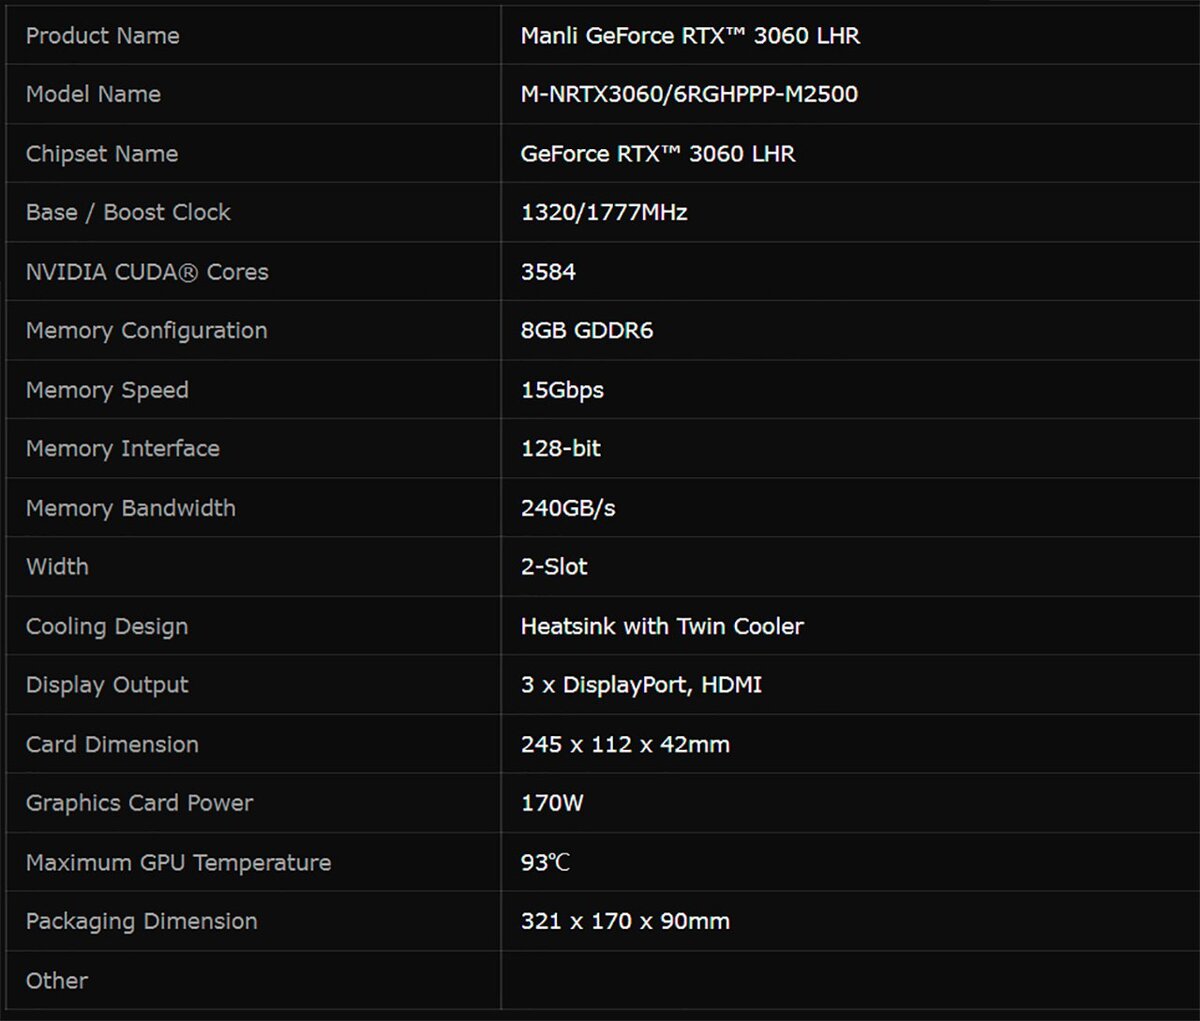The height and width of the screenshot is (1021, 1200).
Task: Select temperature value '93℃'
Action: [x=545, y=863]
